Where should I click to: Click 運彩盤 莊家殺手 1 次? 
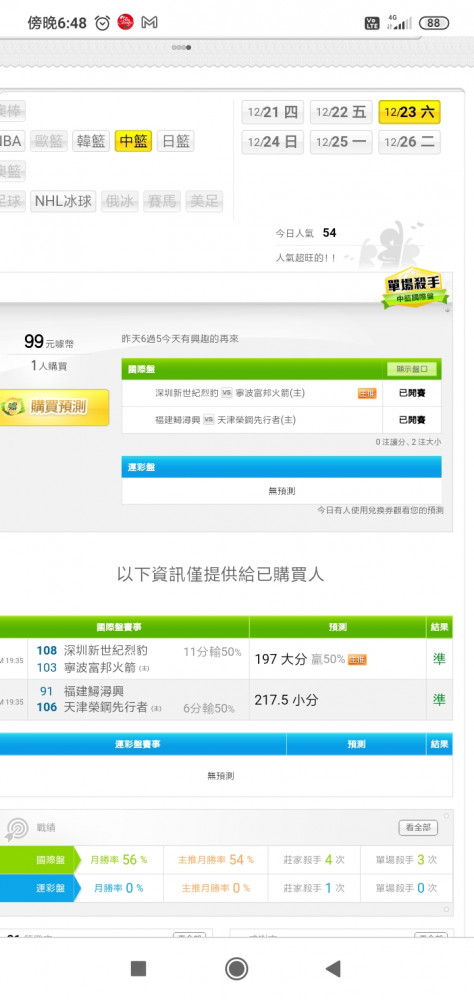tap(314, 888)
